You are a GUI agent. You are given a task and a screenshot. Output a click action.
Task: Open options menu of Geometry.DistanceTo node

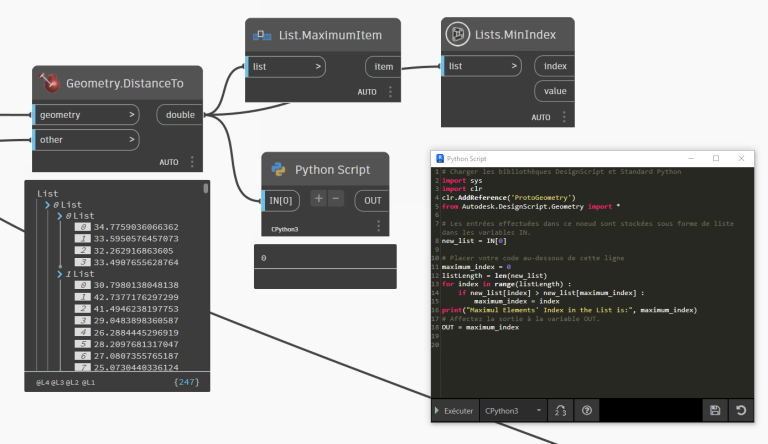[192, 162]
